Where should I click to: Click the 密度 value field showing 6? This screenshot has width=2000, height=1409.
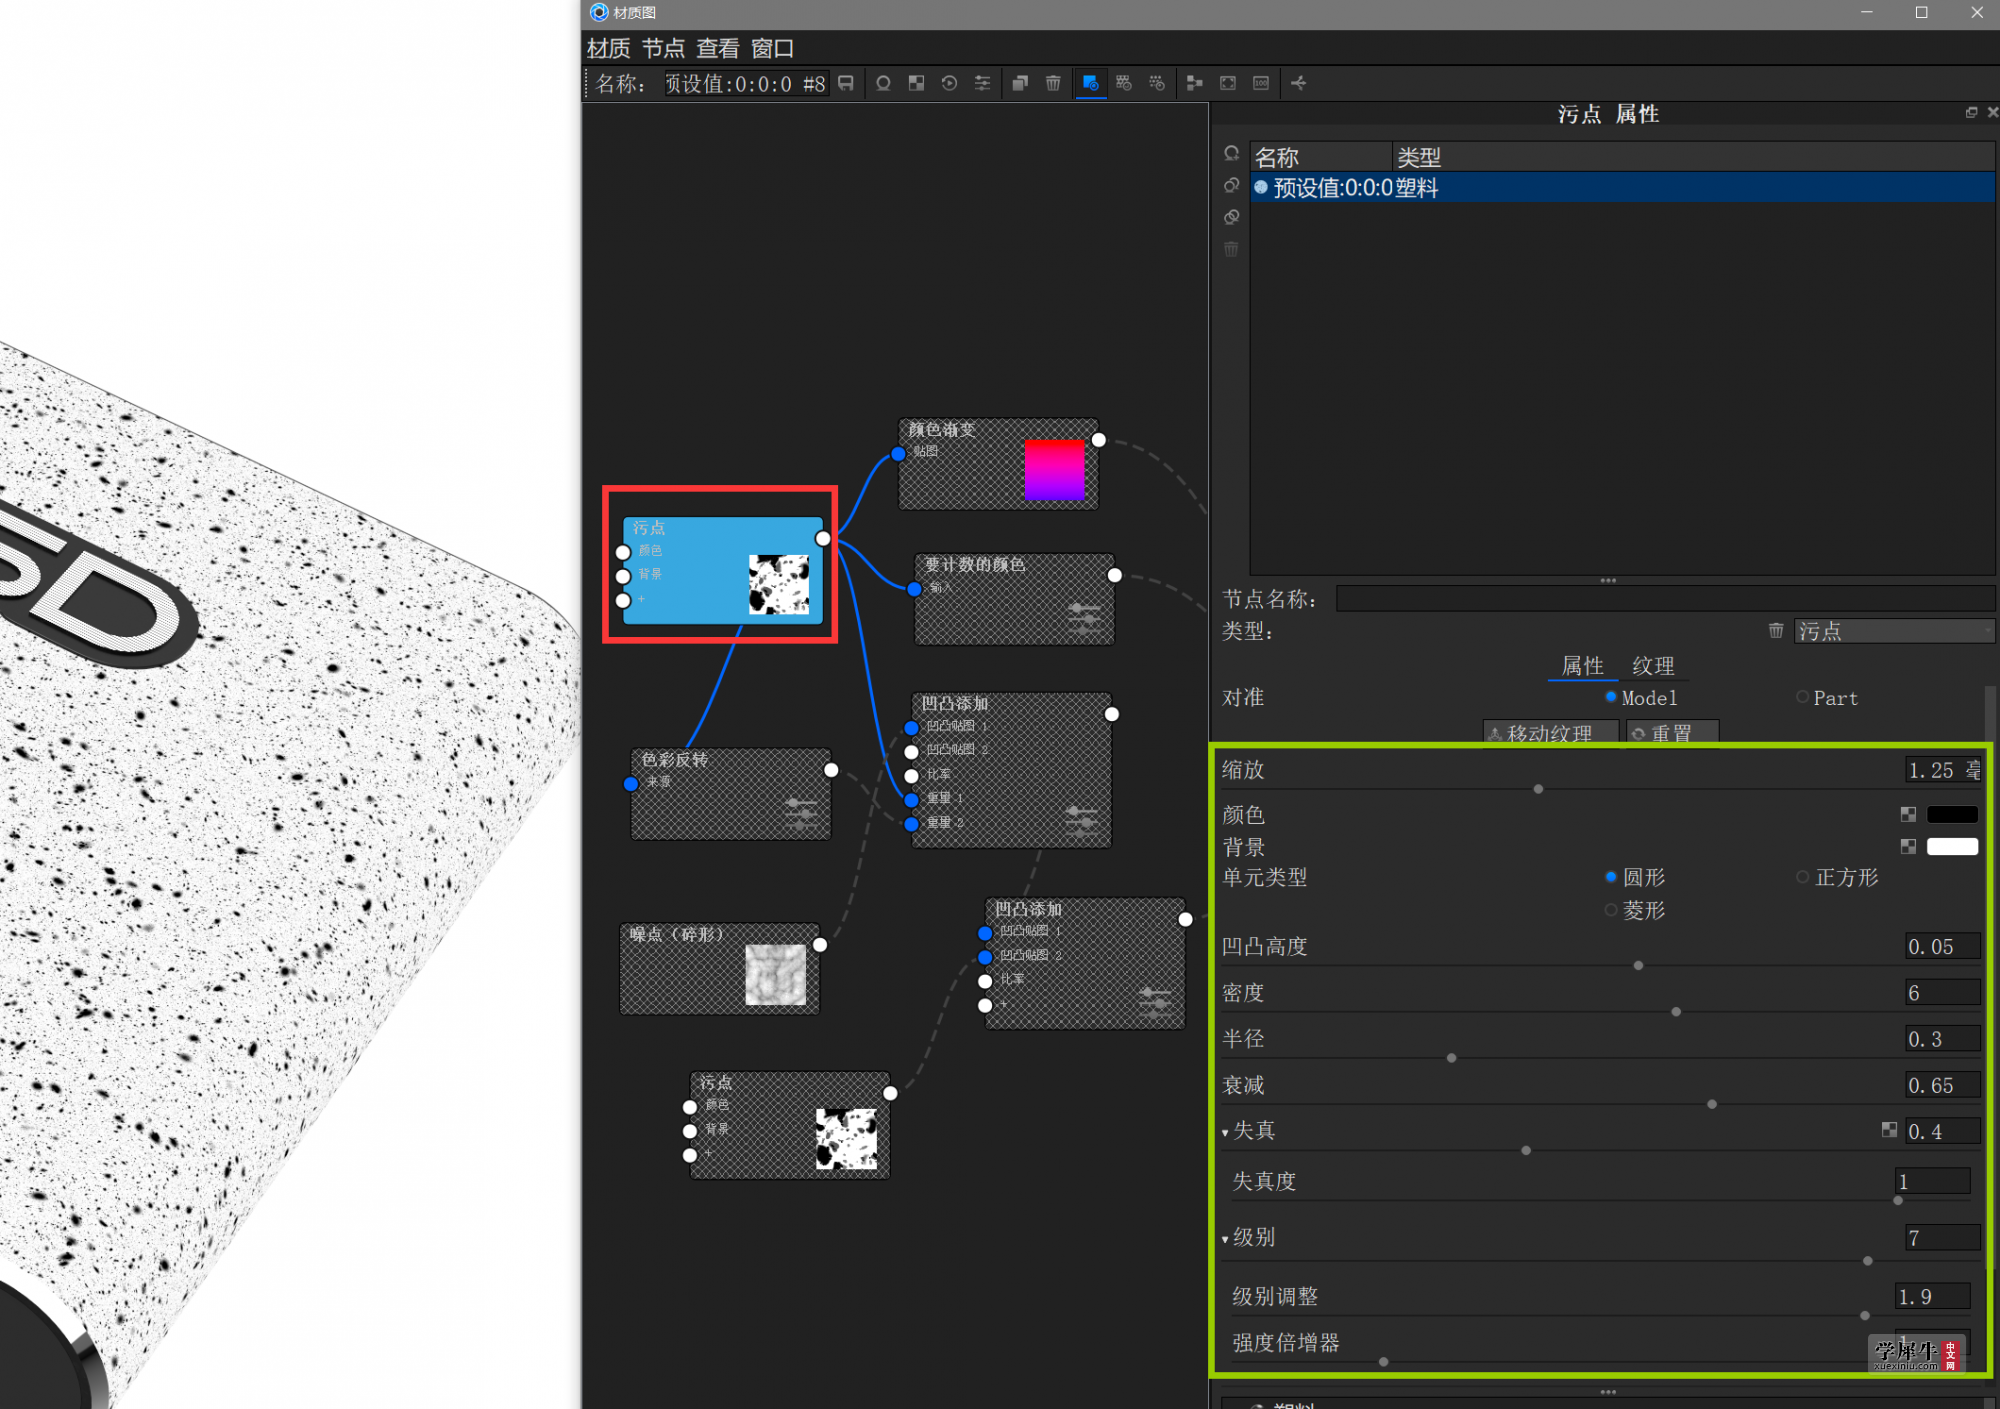[1942, 992]
